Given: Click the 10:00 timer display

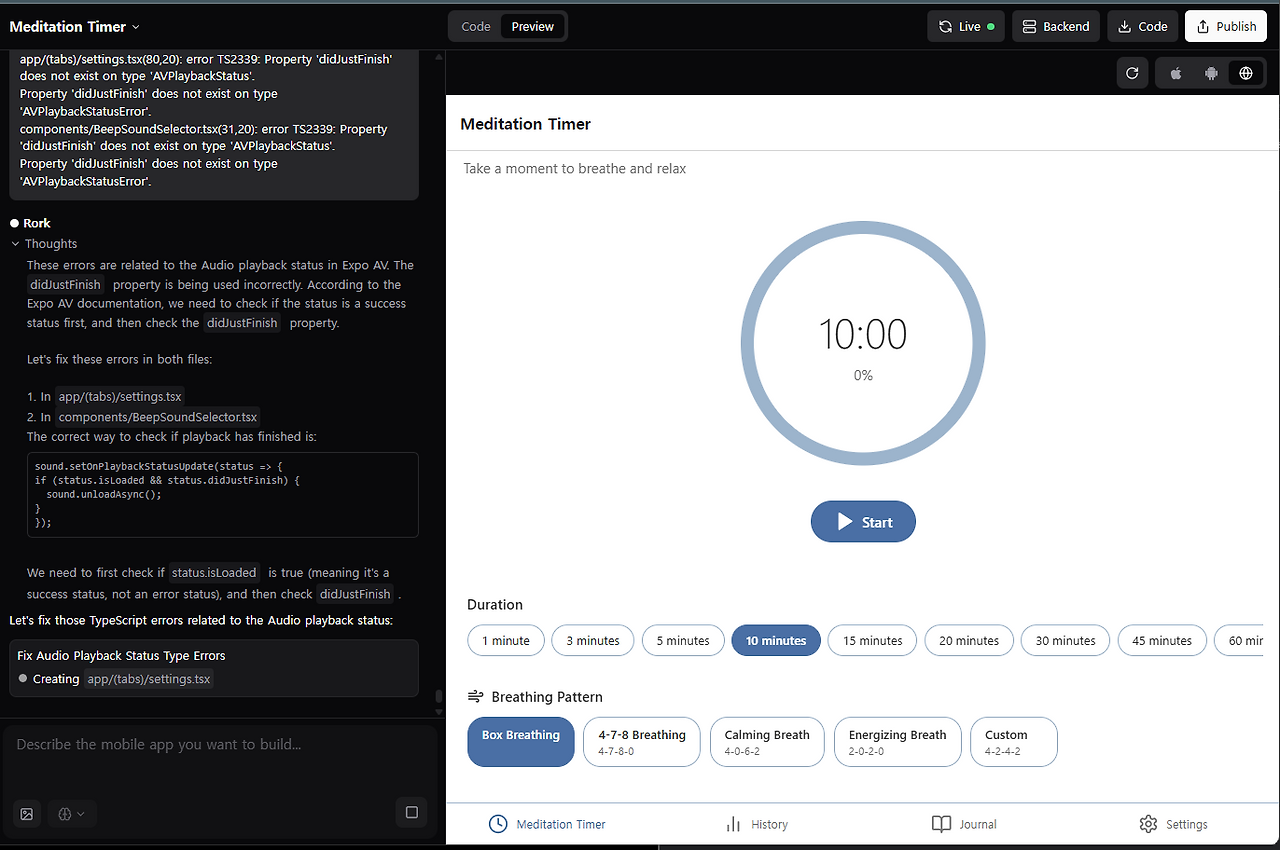Looking at the screenshot, I should coord(863,334).
